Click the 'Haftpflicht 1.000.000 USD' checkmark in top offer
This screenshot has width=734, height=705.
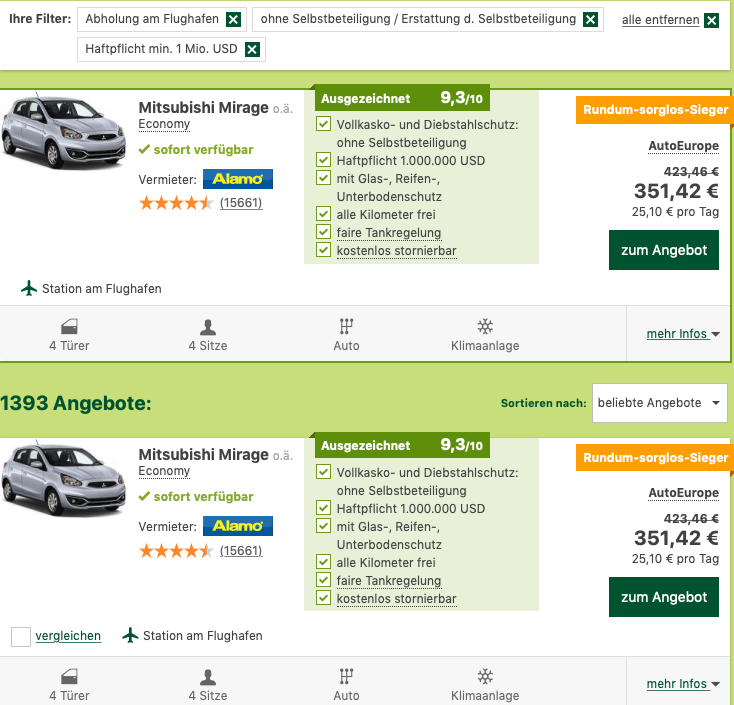pos(323,160)
